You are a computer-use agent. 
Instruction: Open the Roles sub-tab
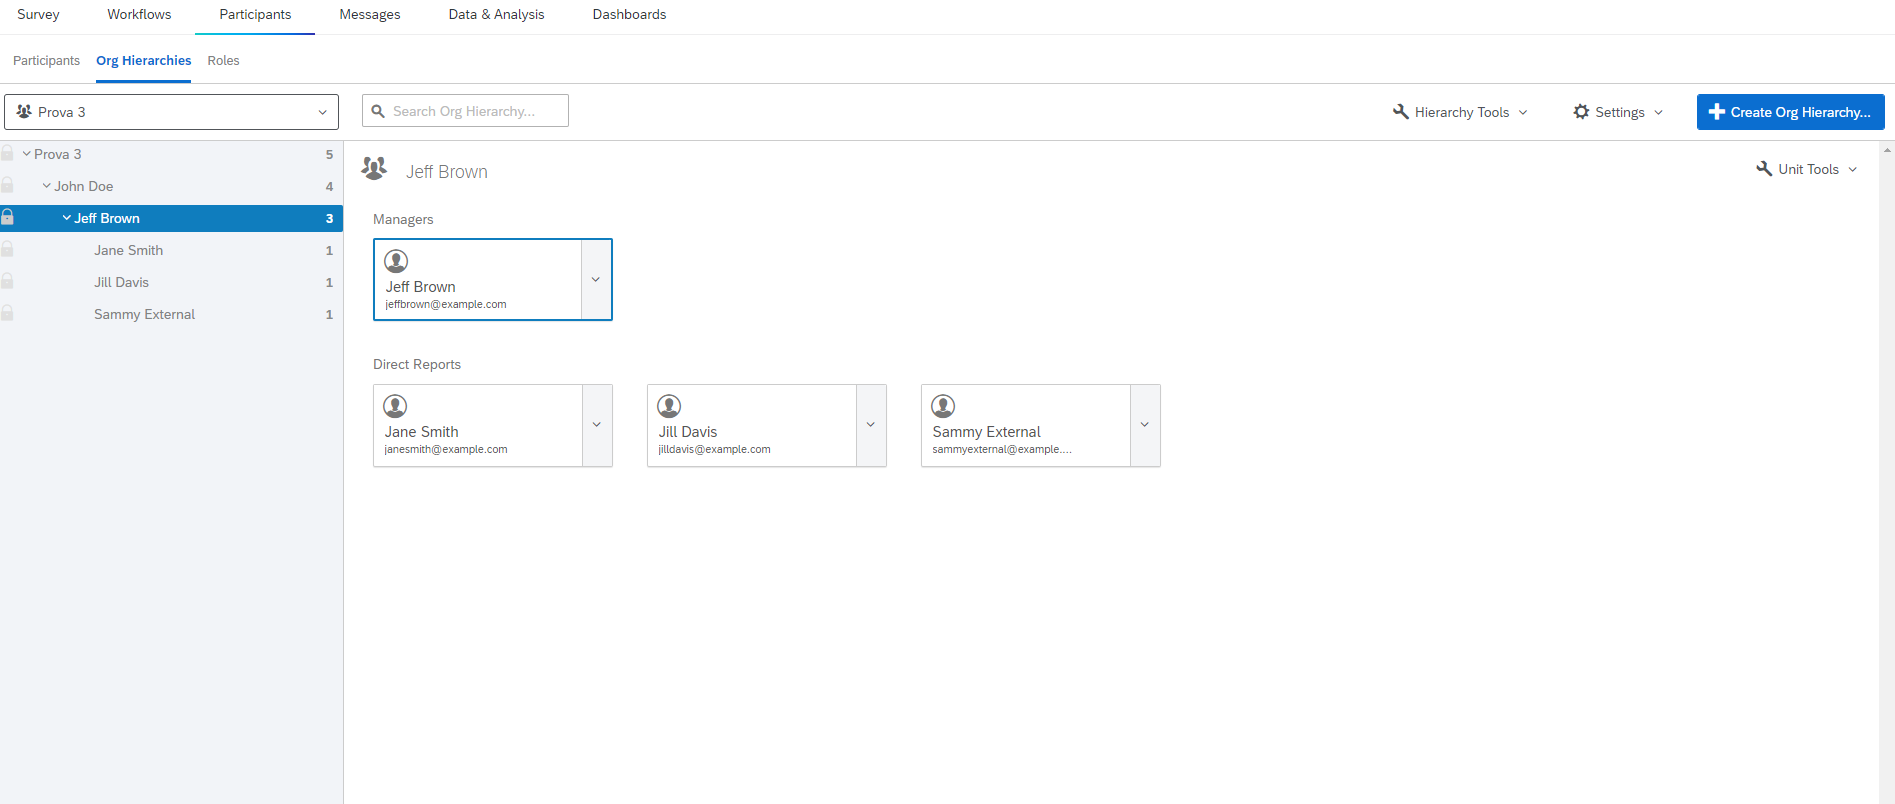click(x=223, y=61)
